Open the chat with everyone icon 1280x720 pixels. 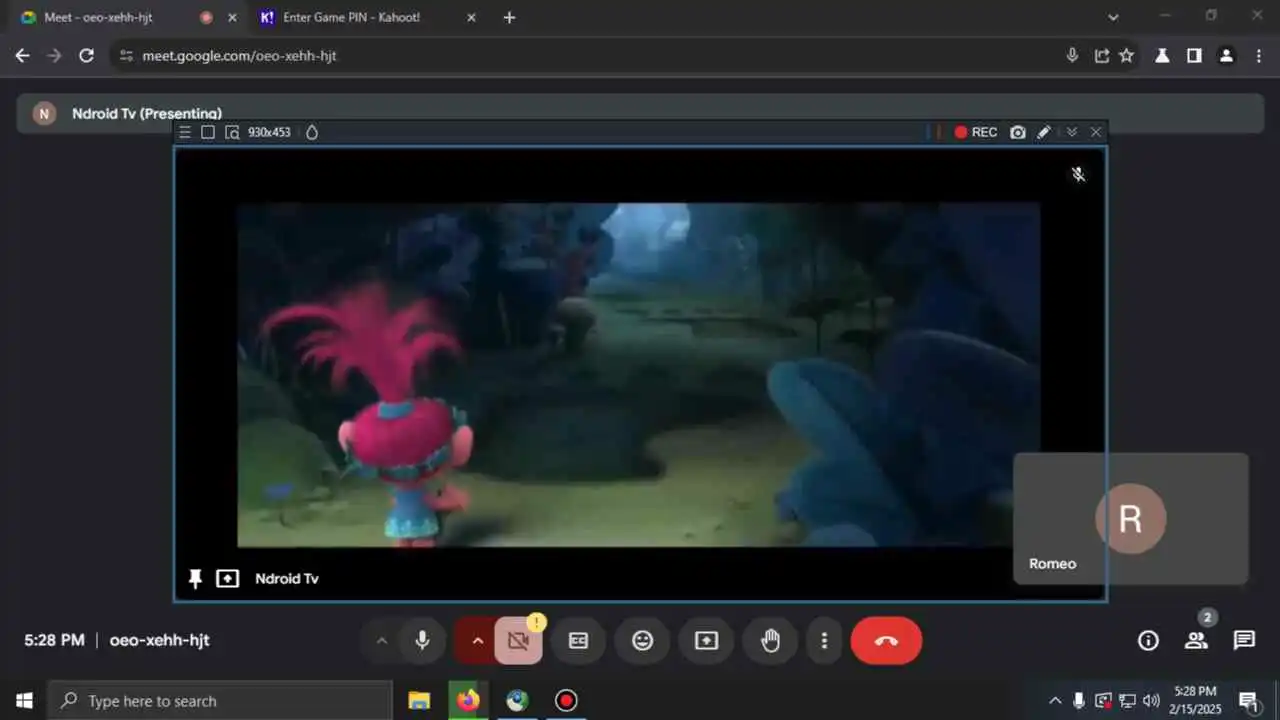[x=1244, y=641]
